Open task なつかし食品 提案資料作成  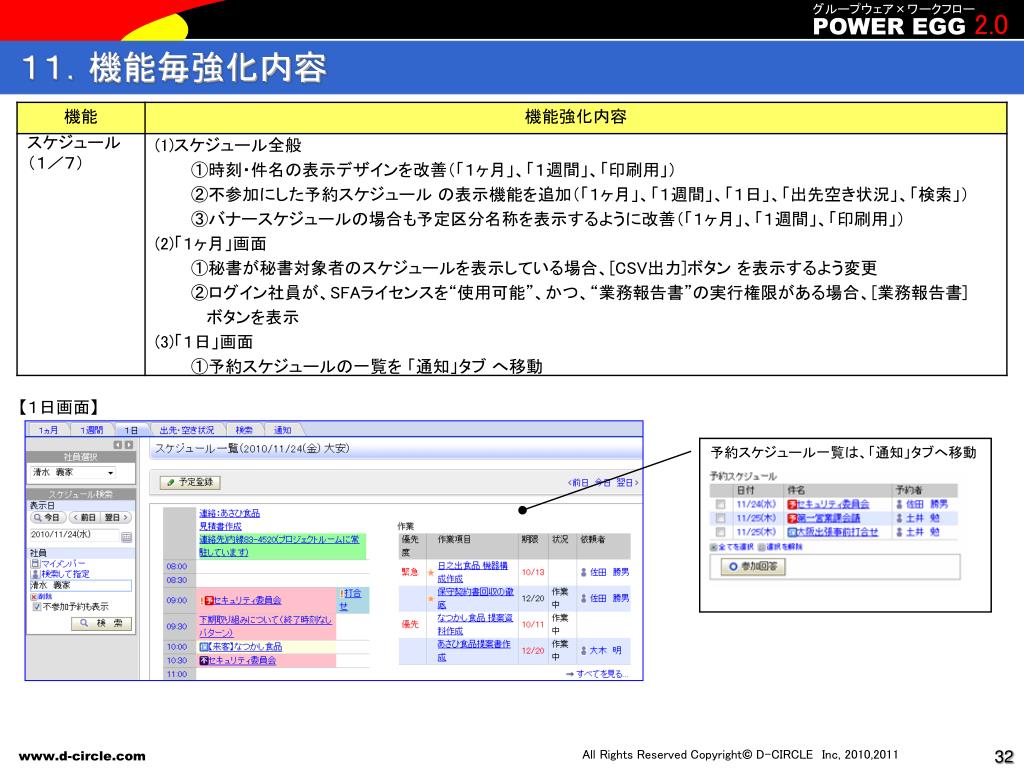tap(475, 624)
